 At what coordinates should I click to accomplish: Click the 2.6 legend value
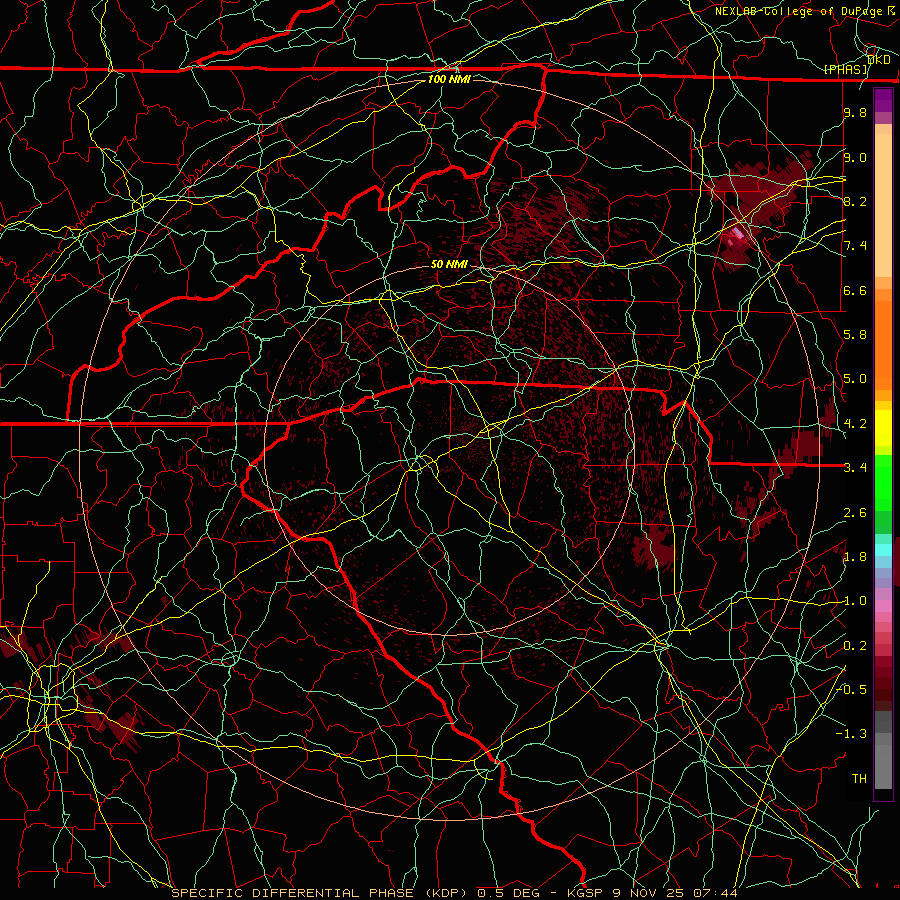[x=855, y=513]
